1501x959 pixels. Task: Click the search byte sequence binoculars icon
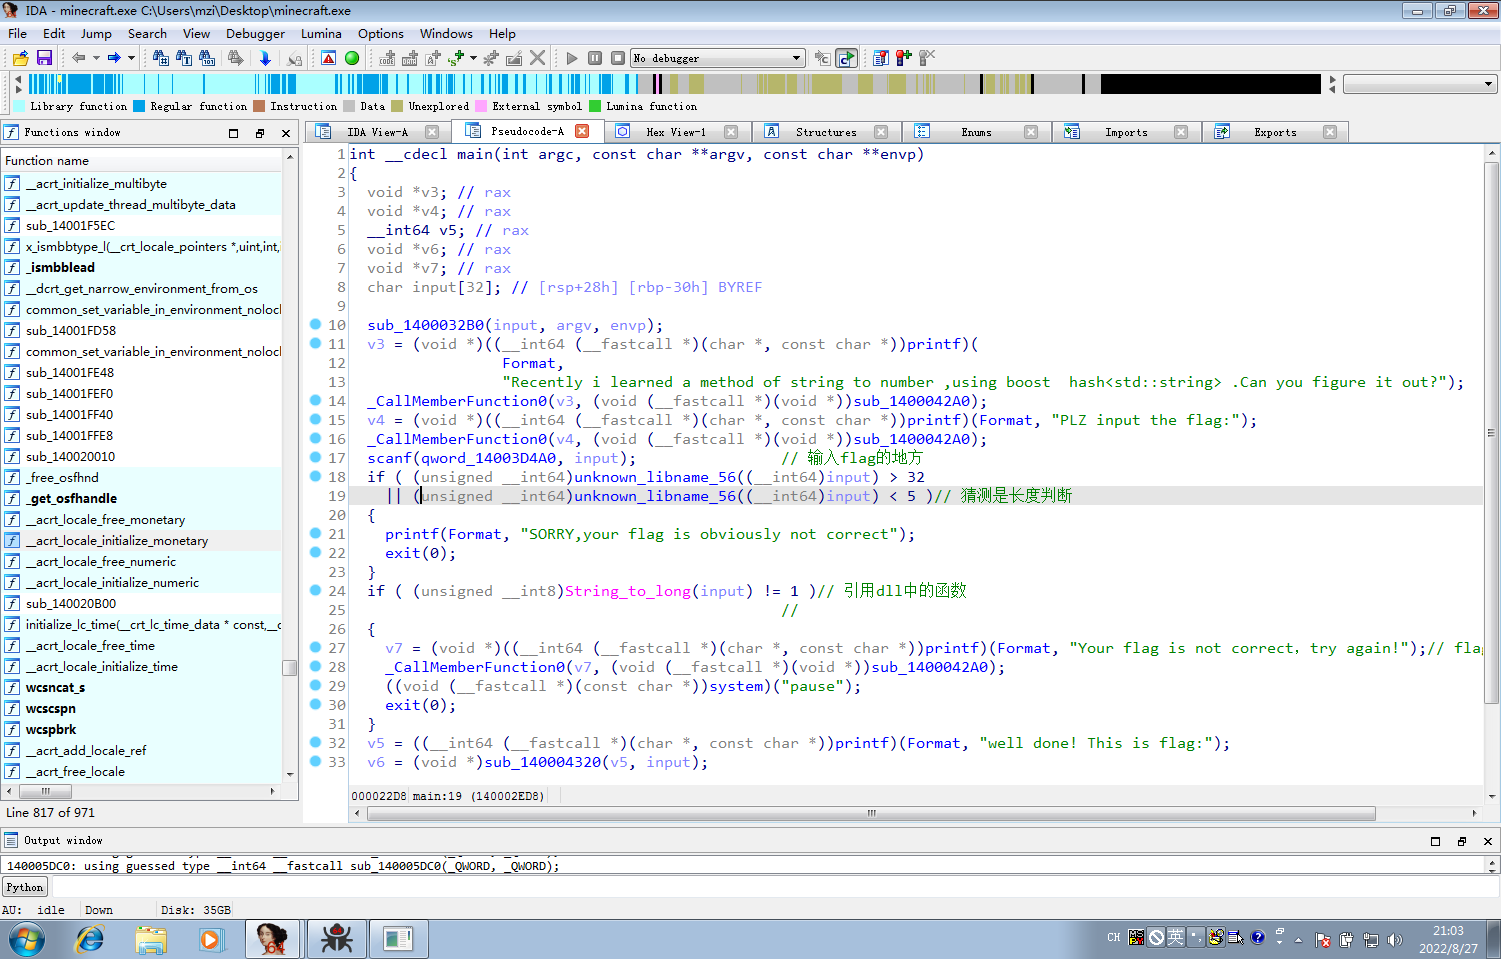(x=207, y=58)
